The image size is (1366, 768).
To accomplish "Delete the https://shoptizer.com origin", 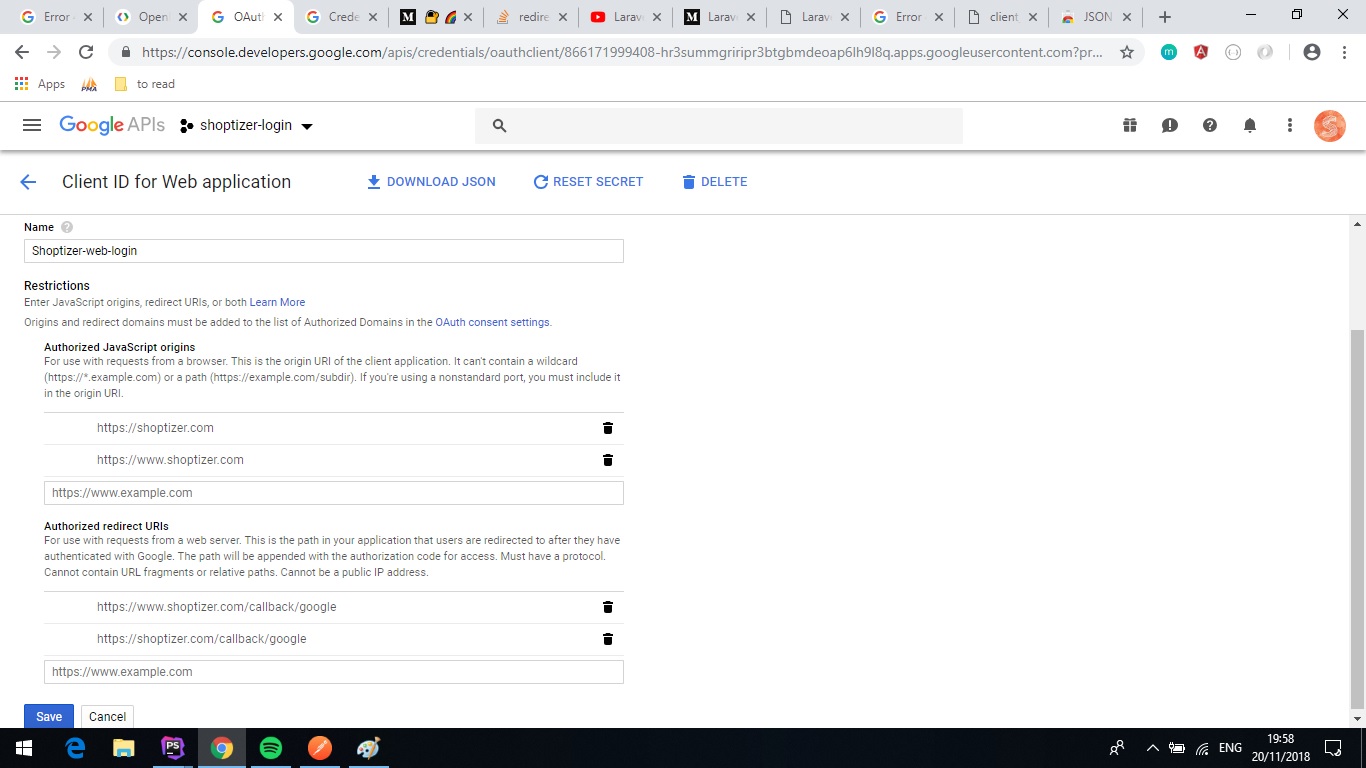I will click(607, 428).
